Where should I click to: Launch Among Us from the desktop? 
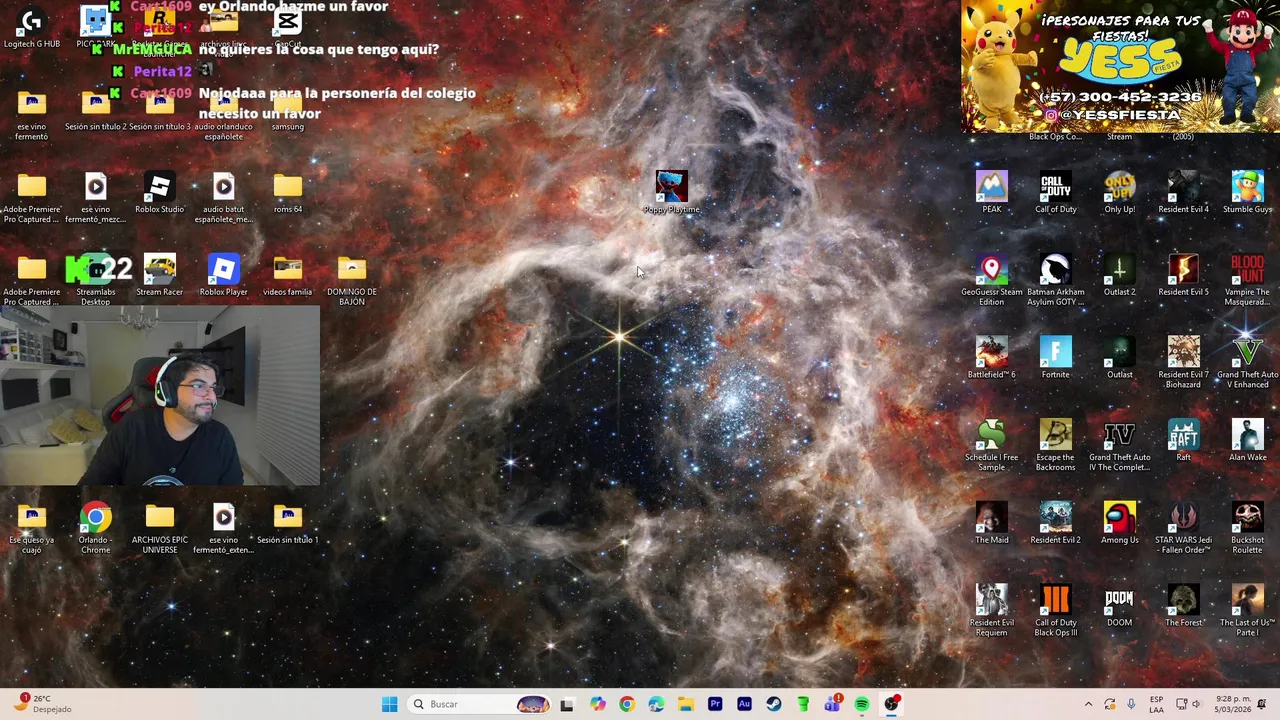pos(1119,524)
